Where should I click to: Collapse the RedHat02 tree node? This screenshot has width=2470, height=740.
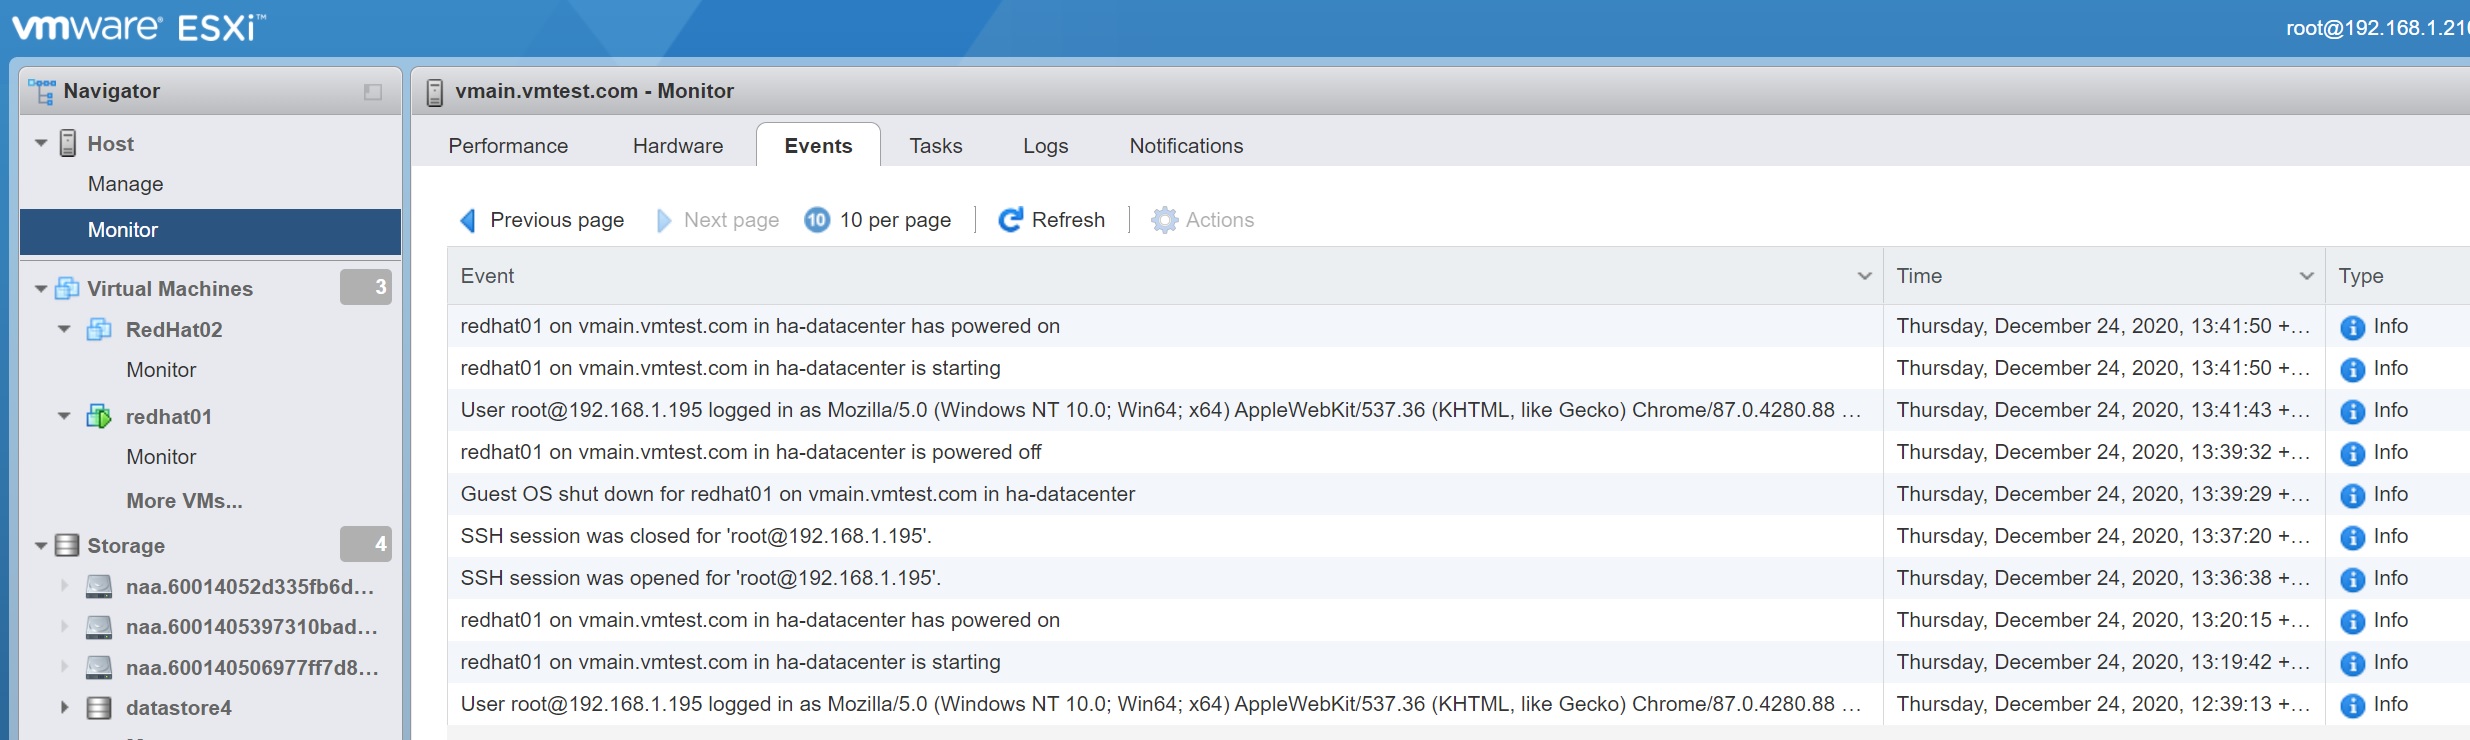[64, 329]
